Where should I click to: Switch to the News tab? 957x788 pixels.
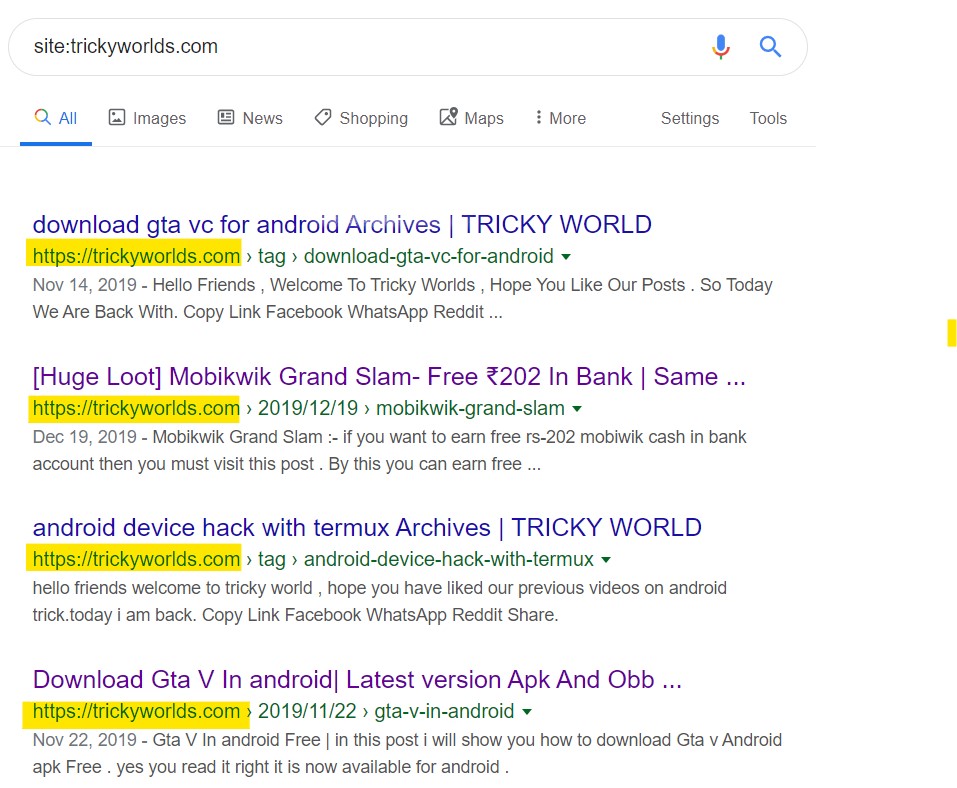click(250, 118)
